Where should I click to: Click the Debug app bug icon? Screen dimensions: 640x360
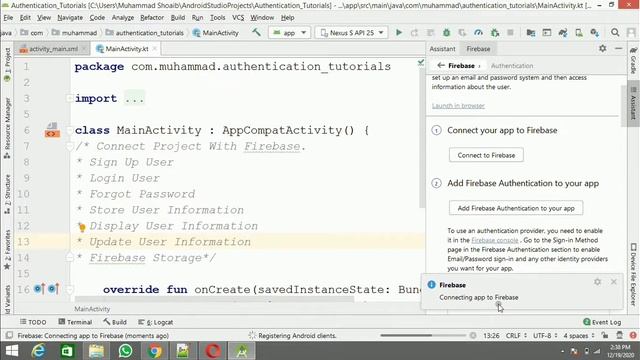click(x=447, y=33)
